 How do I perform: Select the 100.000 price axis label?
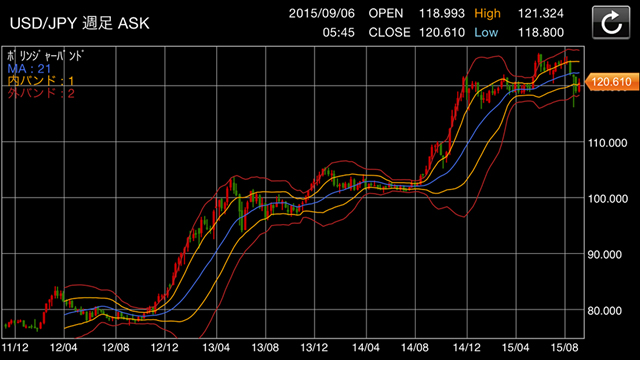[x=607, y=199]
